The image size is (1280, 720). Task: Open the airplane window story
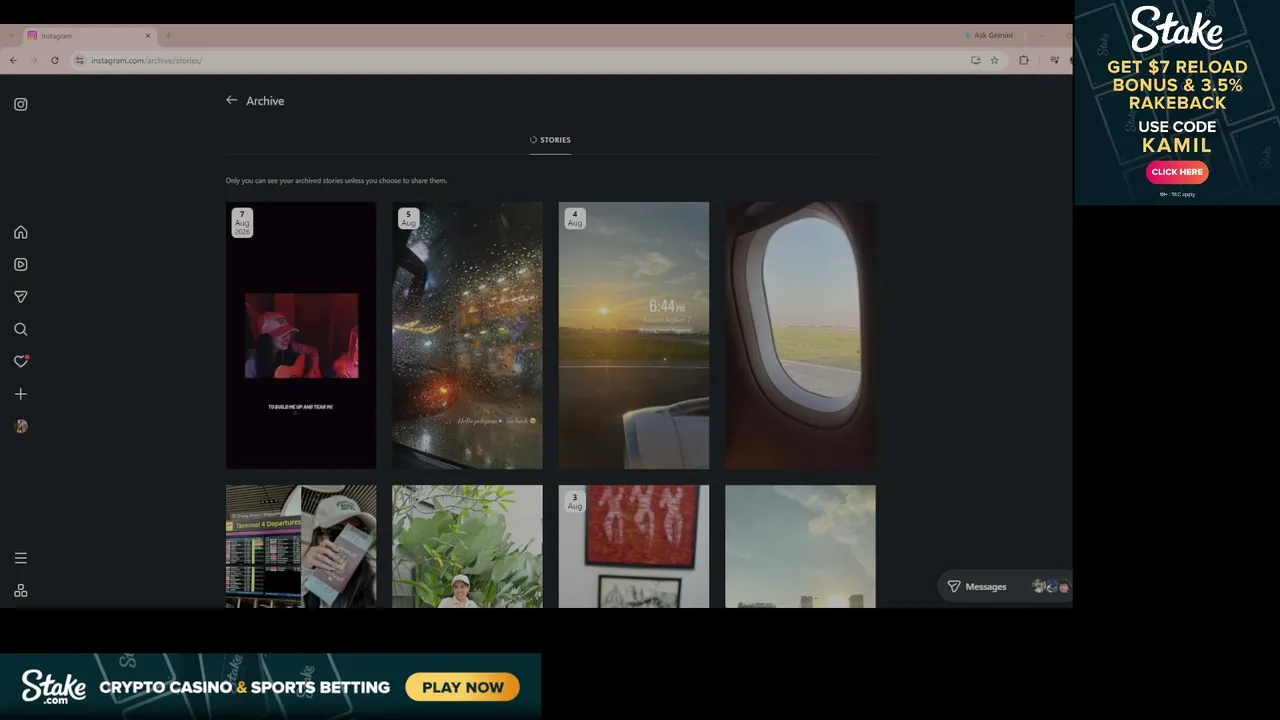[x=800, y=335]
